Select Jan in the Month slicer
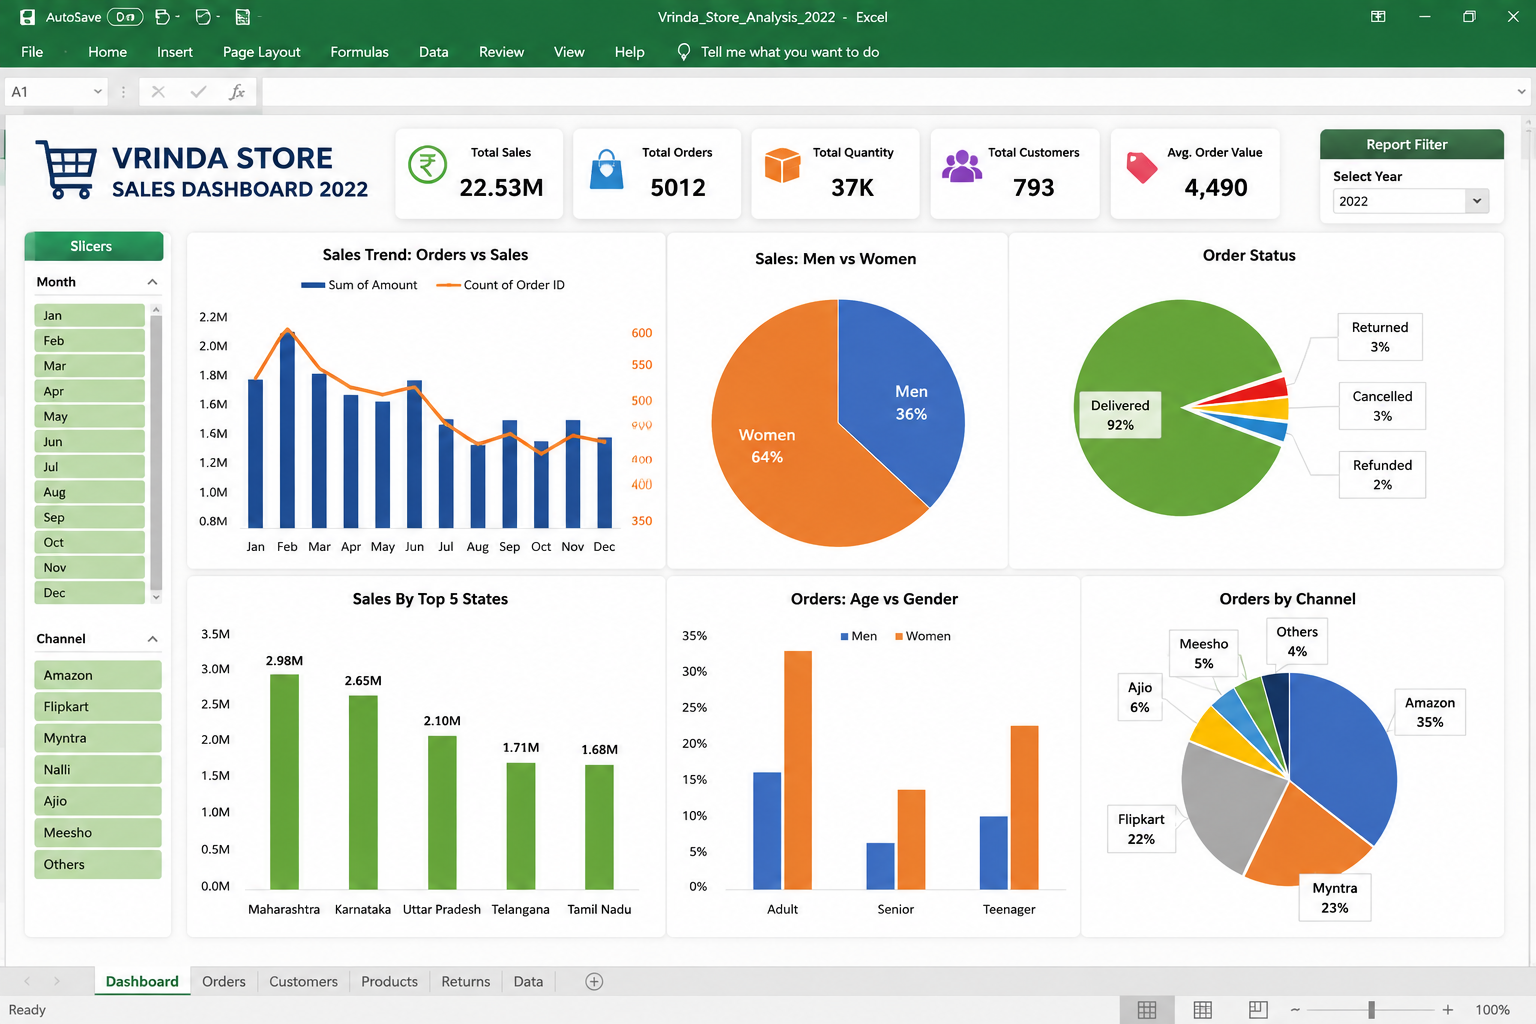1536x1024 pixels. [89, 315]
